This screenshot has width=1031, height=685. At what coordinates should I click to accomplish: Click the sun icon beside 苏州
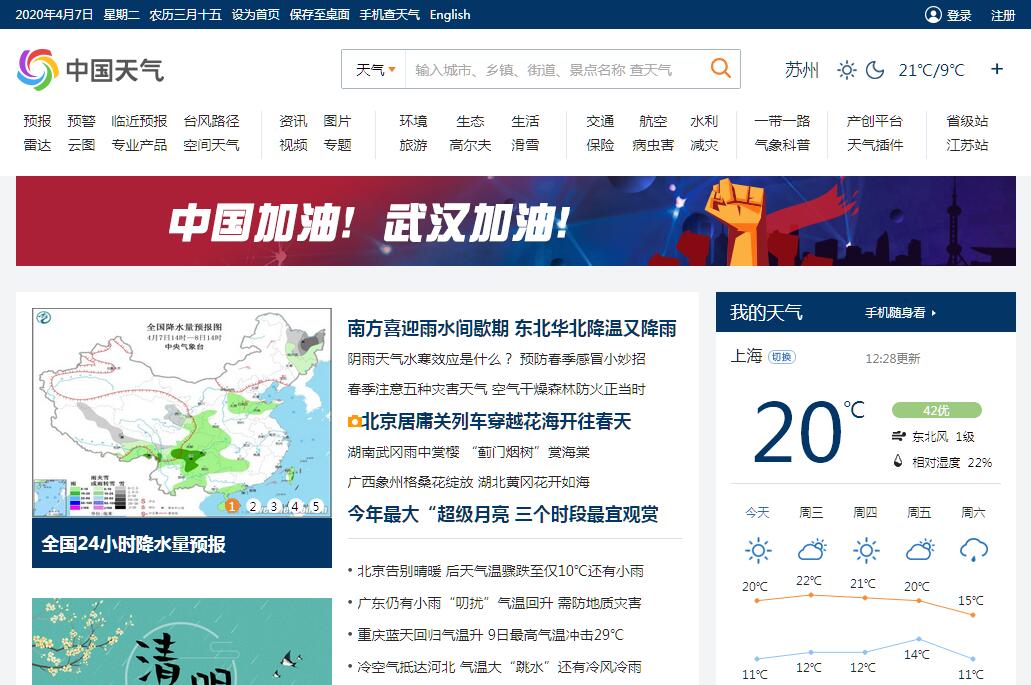pyautogui.click(x=847, y=70)
